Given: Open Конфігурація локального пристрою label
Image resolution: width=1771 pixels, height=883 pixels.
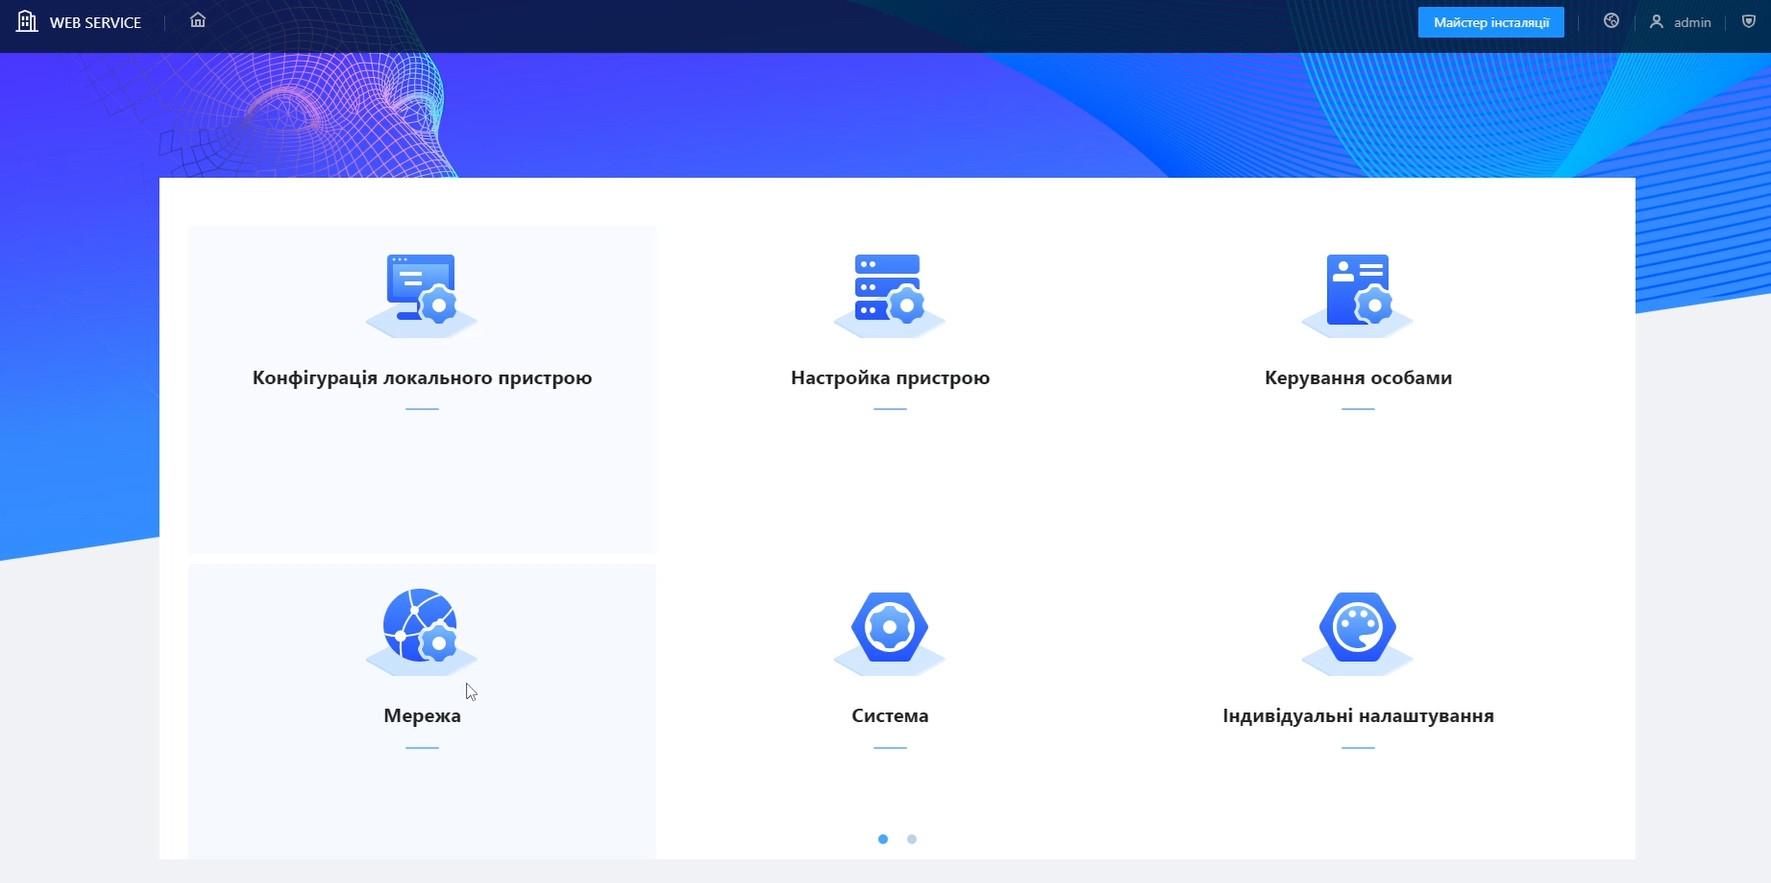Looking at the screenshot, I should [x=422, y=378].
